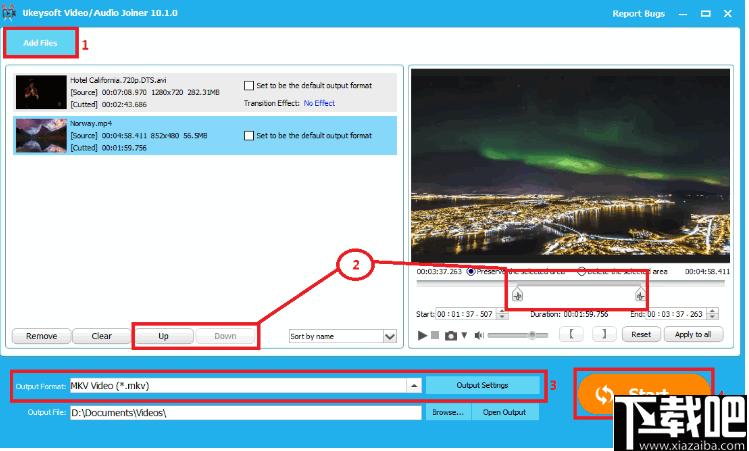Open the Sort by name dropdown
749x451 pixels.
342,336
